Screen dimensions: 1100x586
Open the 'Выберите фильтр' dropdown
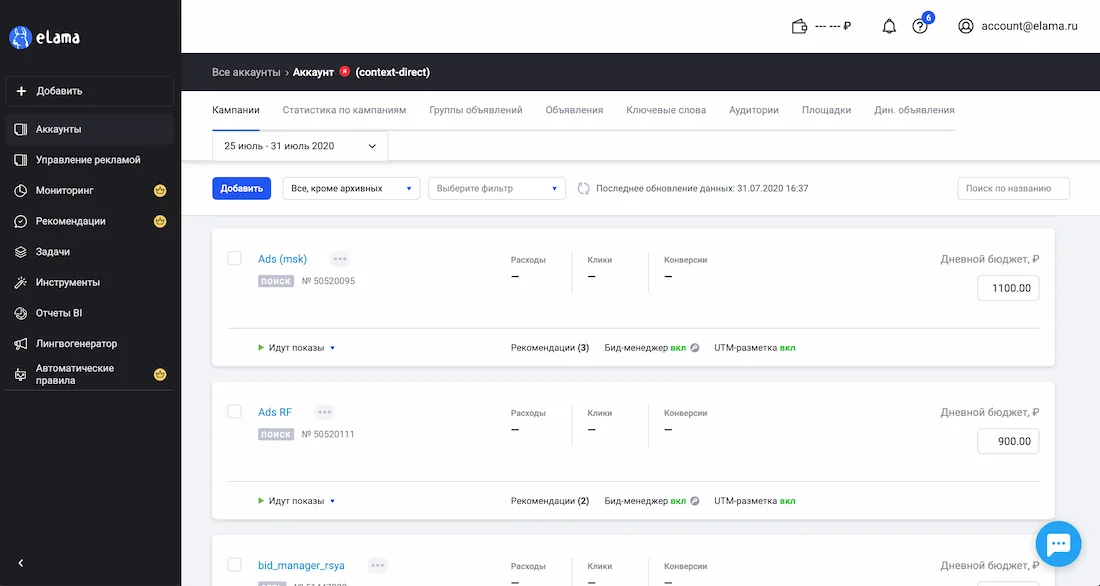[497, 188]
